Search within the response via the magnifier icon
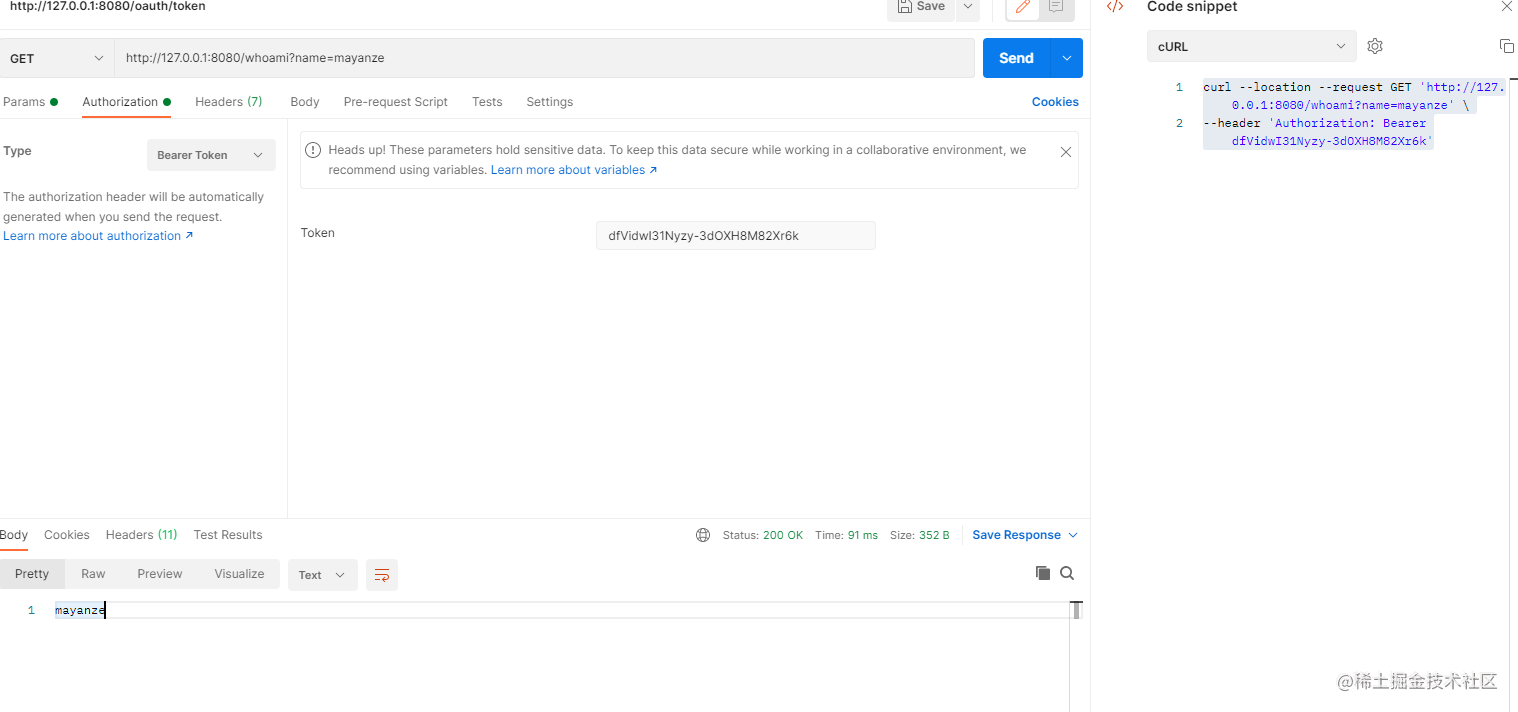 click(1067, 572)
